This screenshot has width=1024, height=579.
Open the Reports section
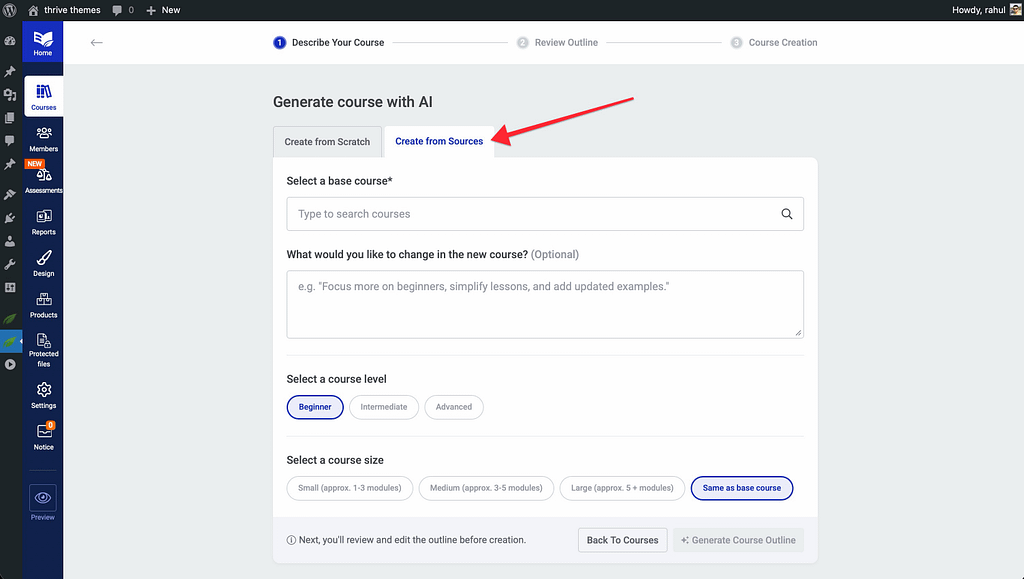point(43,221)
